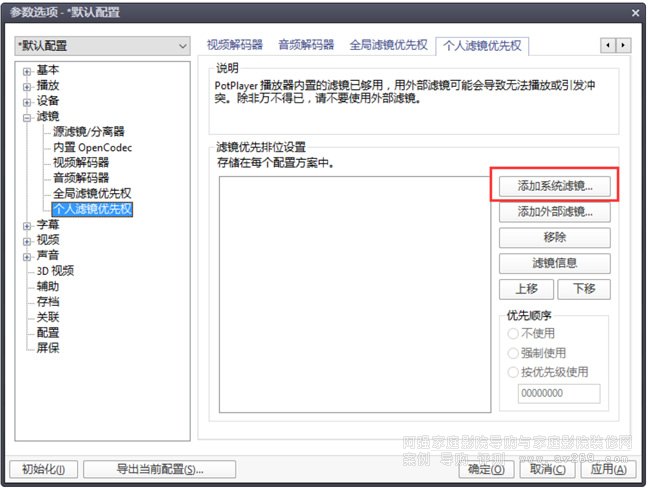The width and height of the screenshot is (650, 490).
Task: Switch to the 视频解码器 tab
Action: 235,45
